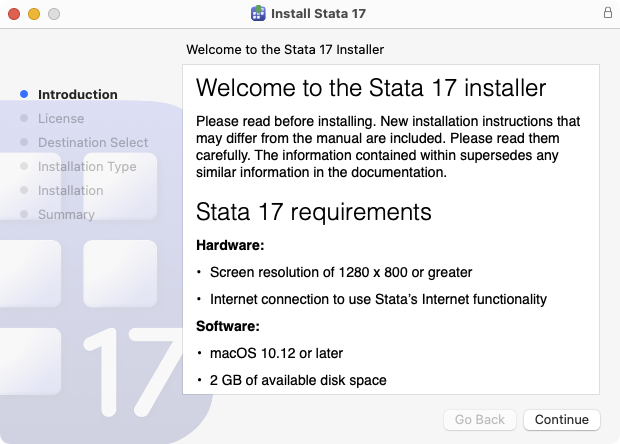Select the License step in sidebar
The height and width of the screenshot is (444, 620).
point(61,119)
